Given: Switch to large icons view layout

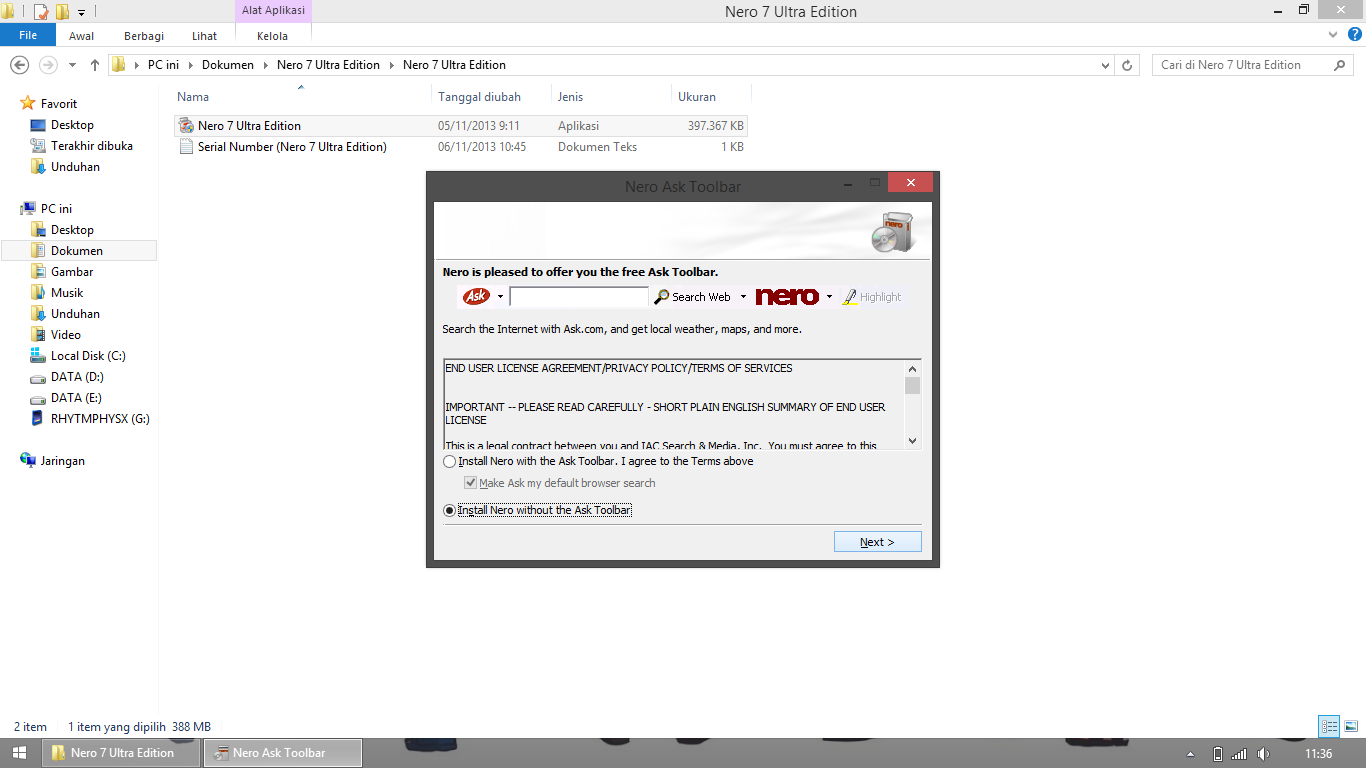Looking at the screenshot, I should click(x=1350, y=727).
